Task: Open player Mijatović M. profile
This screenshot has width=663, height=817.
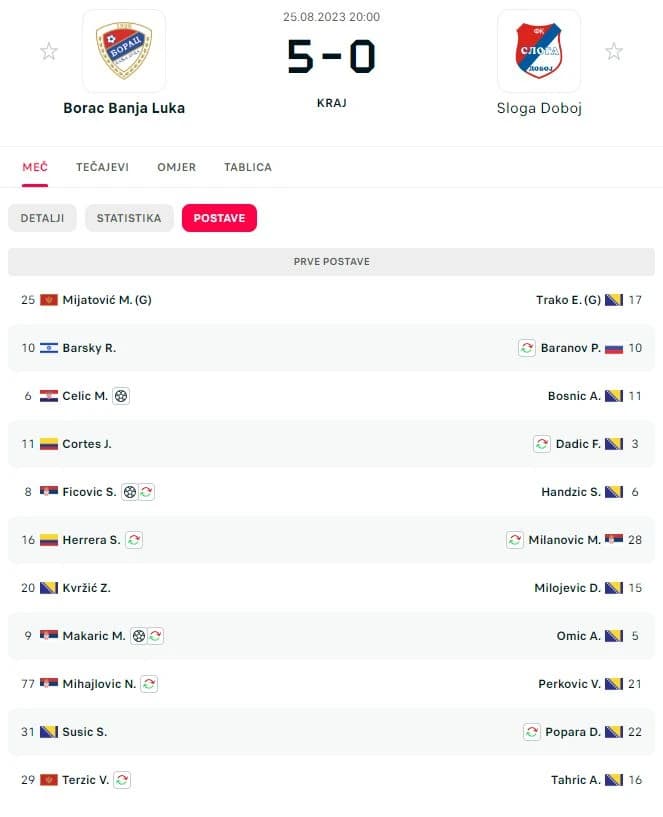Action: tap(107, 300)
